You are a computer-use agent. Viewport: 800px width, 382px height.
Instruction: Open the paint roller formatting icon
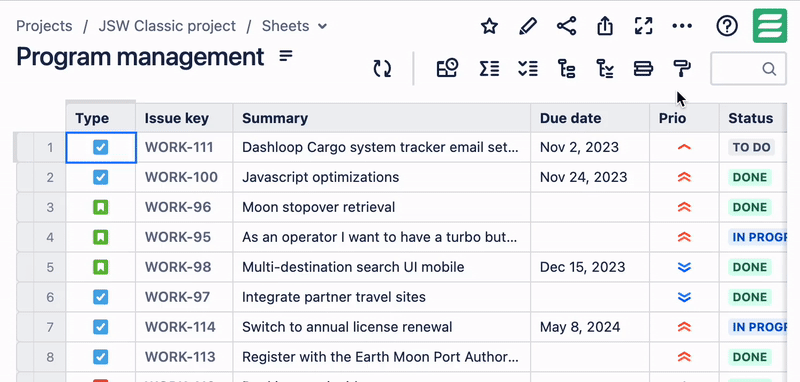682,68
